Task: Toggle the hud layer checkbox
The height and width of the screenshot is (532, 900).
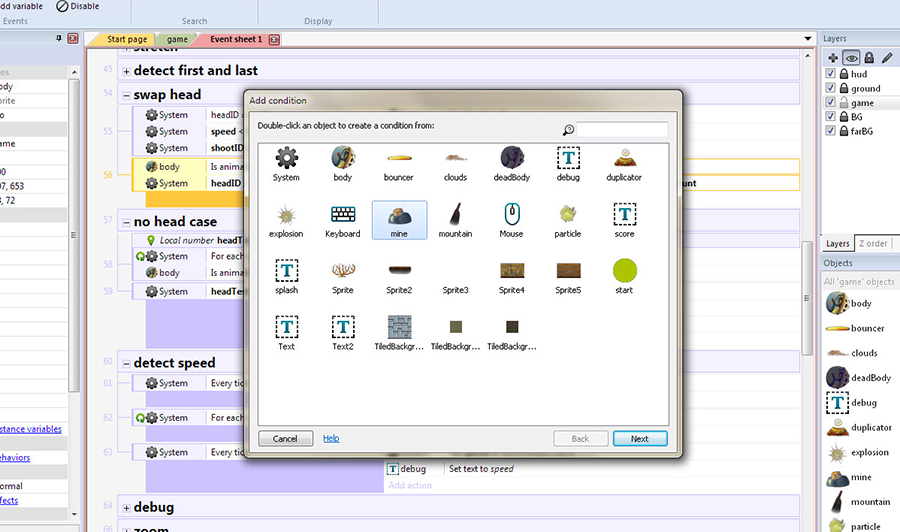Action: 829,74
